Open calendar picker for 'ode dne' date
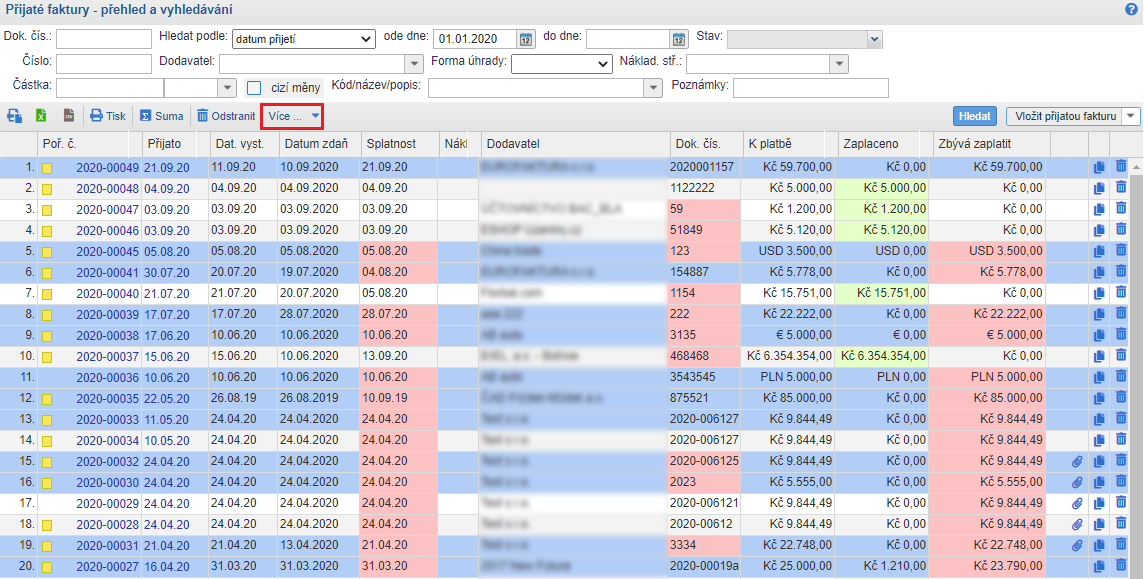 click(x=526, y=40)
